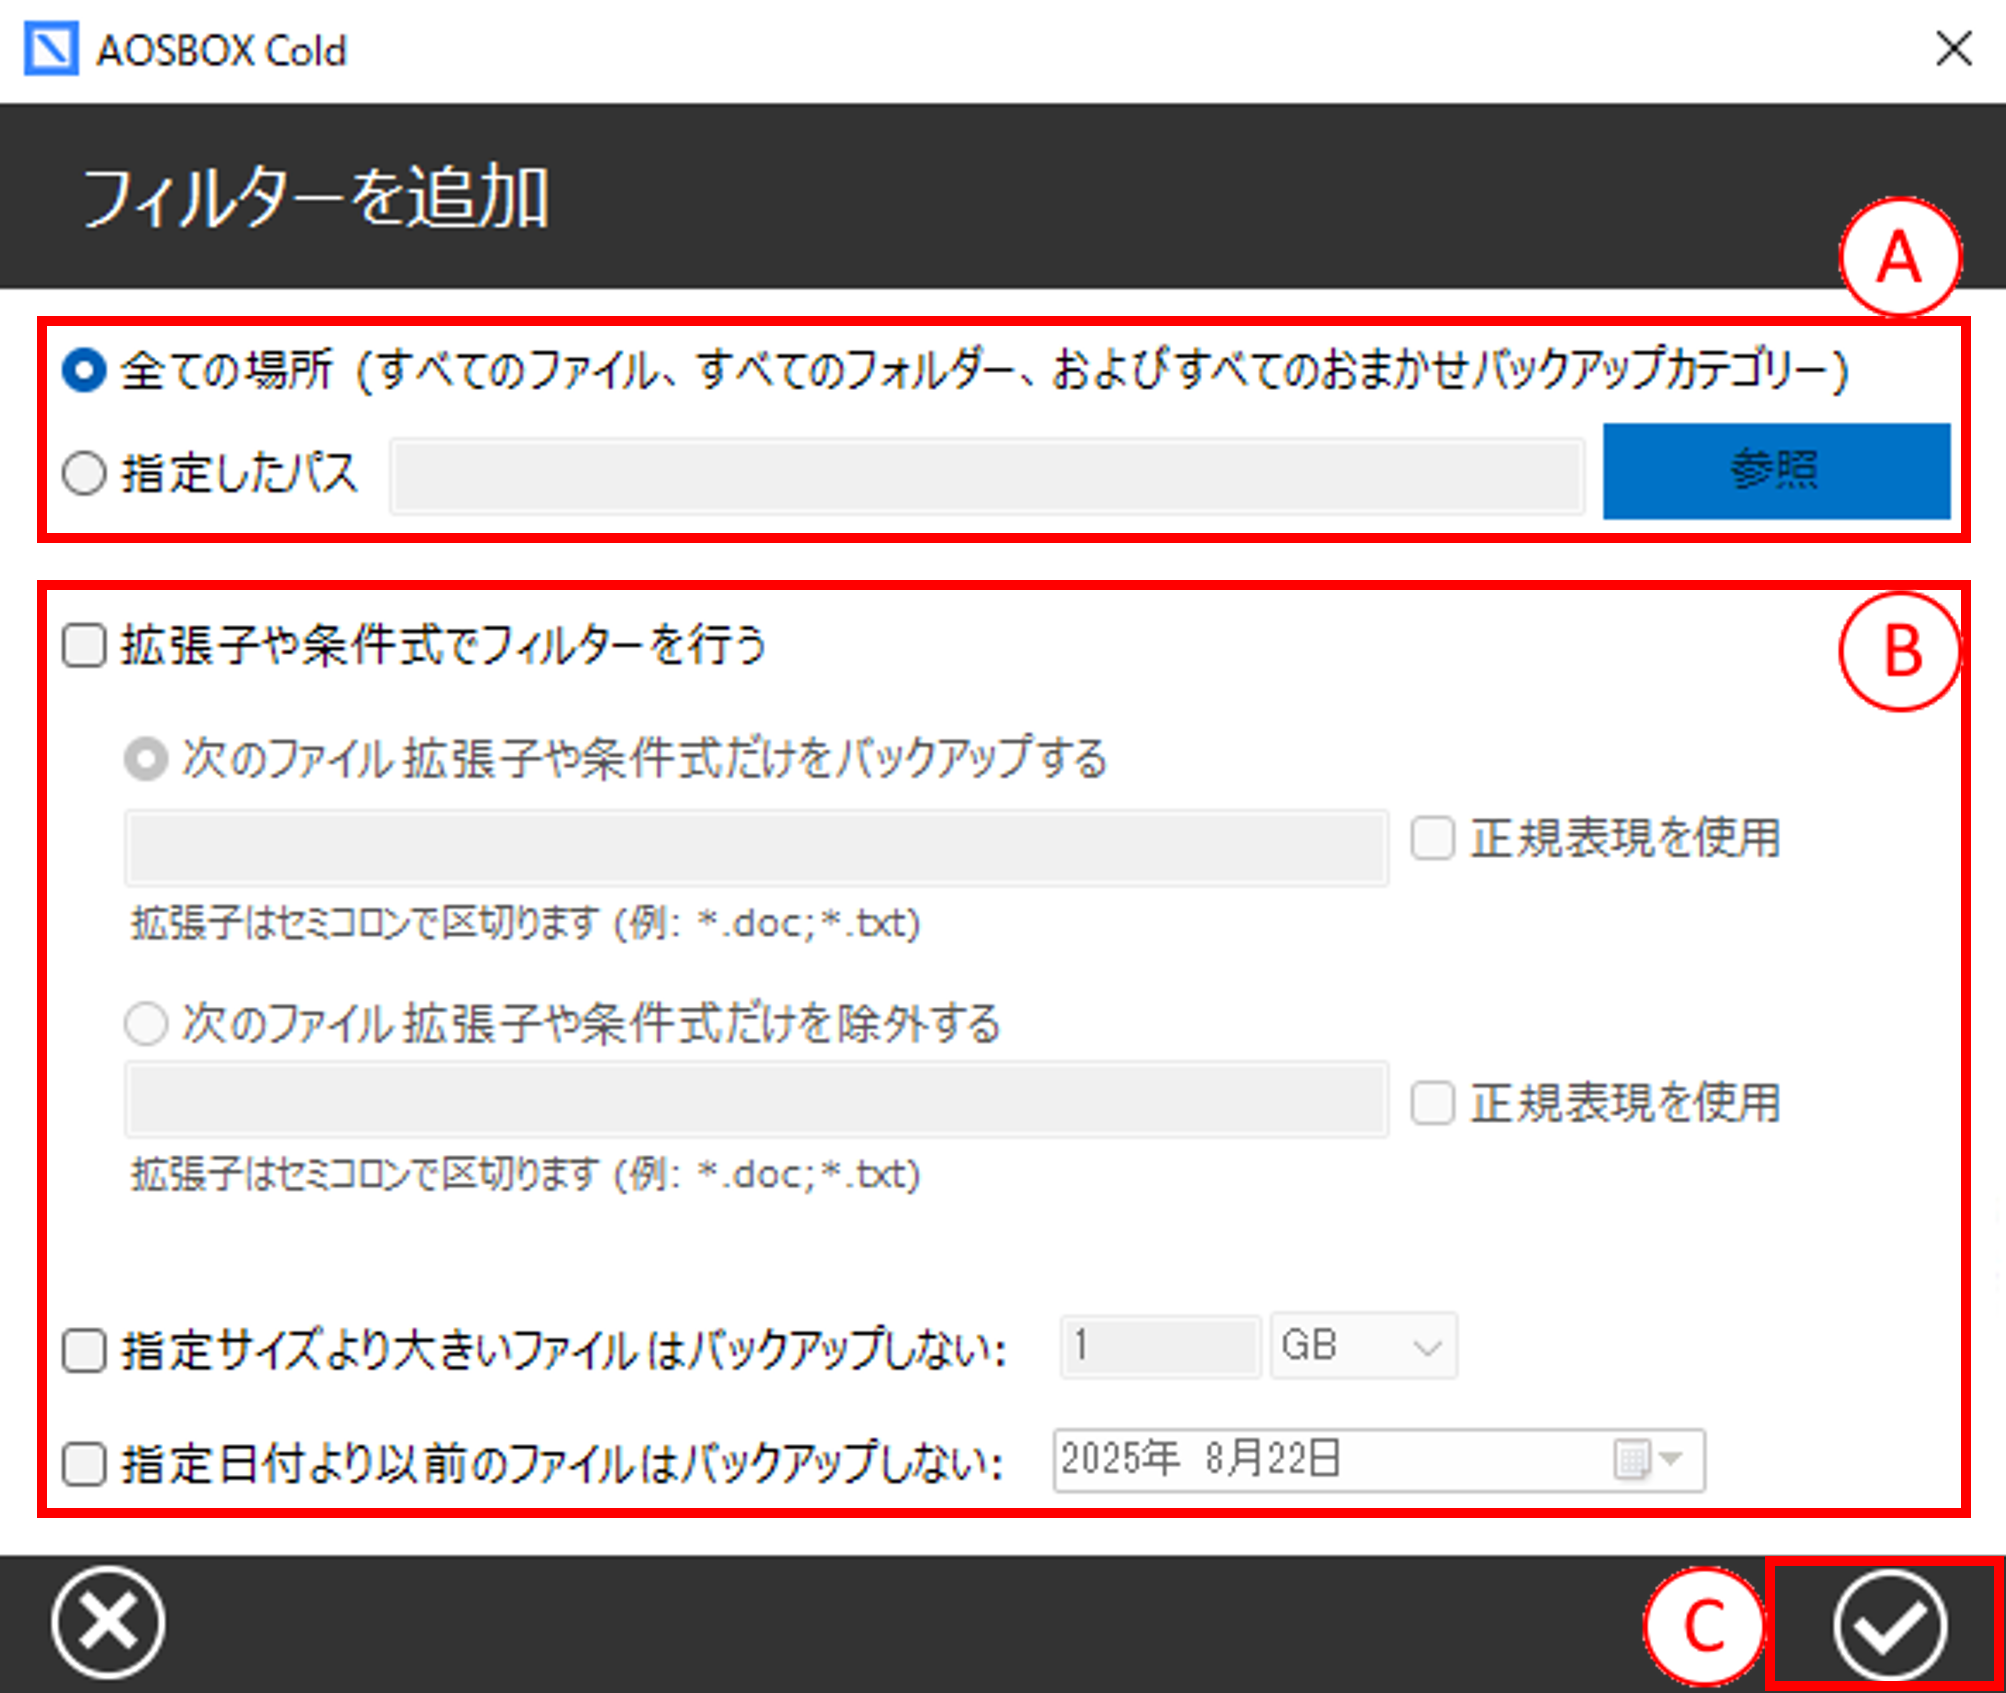This screenshot has width=2006, height=1693.
Task: Check 指定日付より以前のファイル checkbox
Action: click(84, 1465)
